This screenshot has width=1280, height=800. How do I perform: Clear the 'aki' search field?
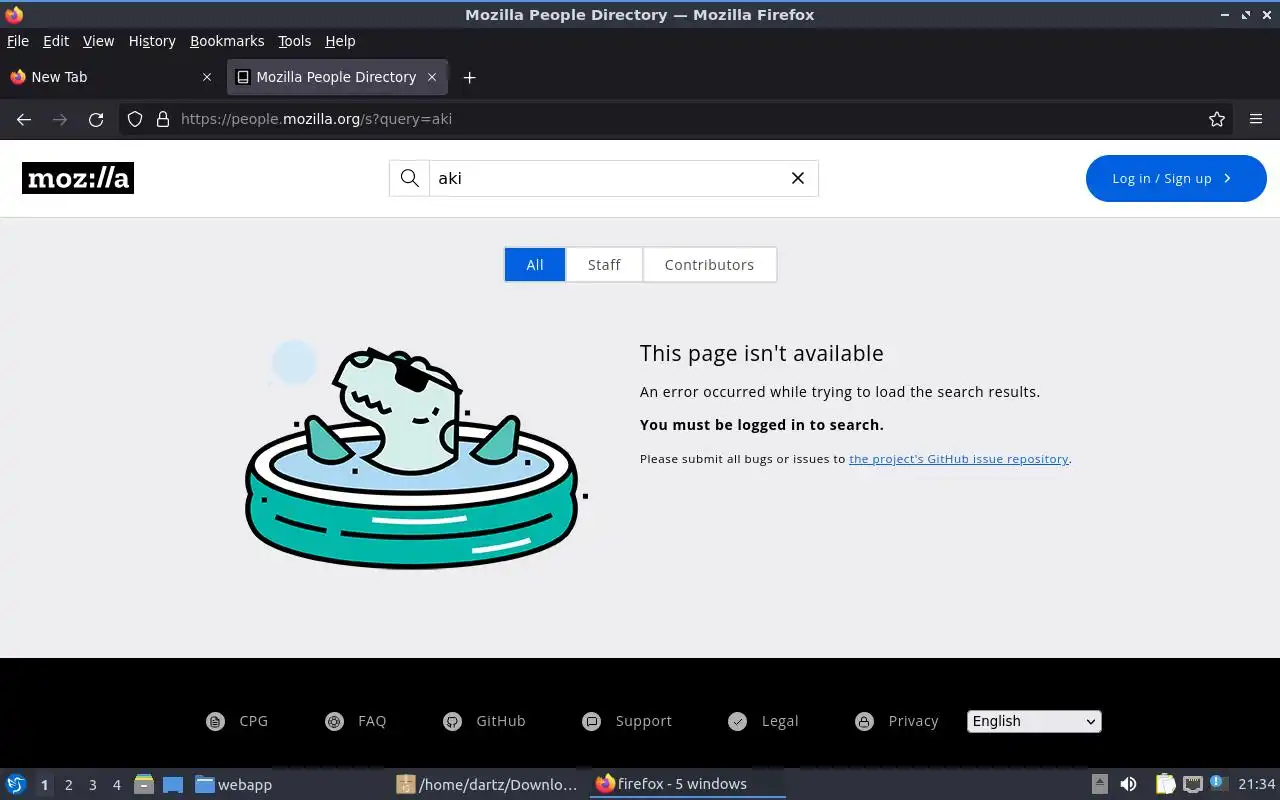coord(798,178)
